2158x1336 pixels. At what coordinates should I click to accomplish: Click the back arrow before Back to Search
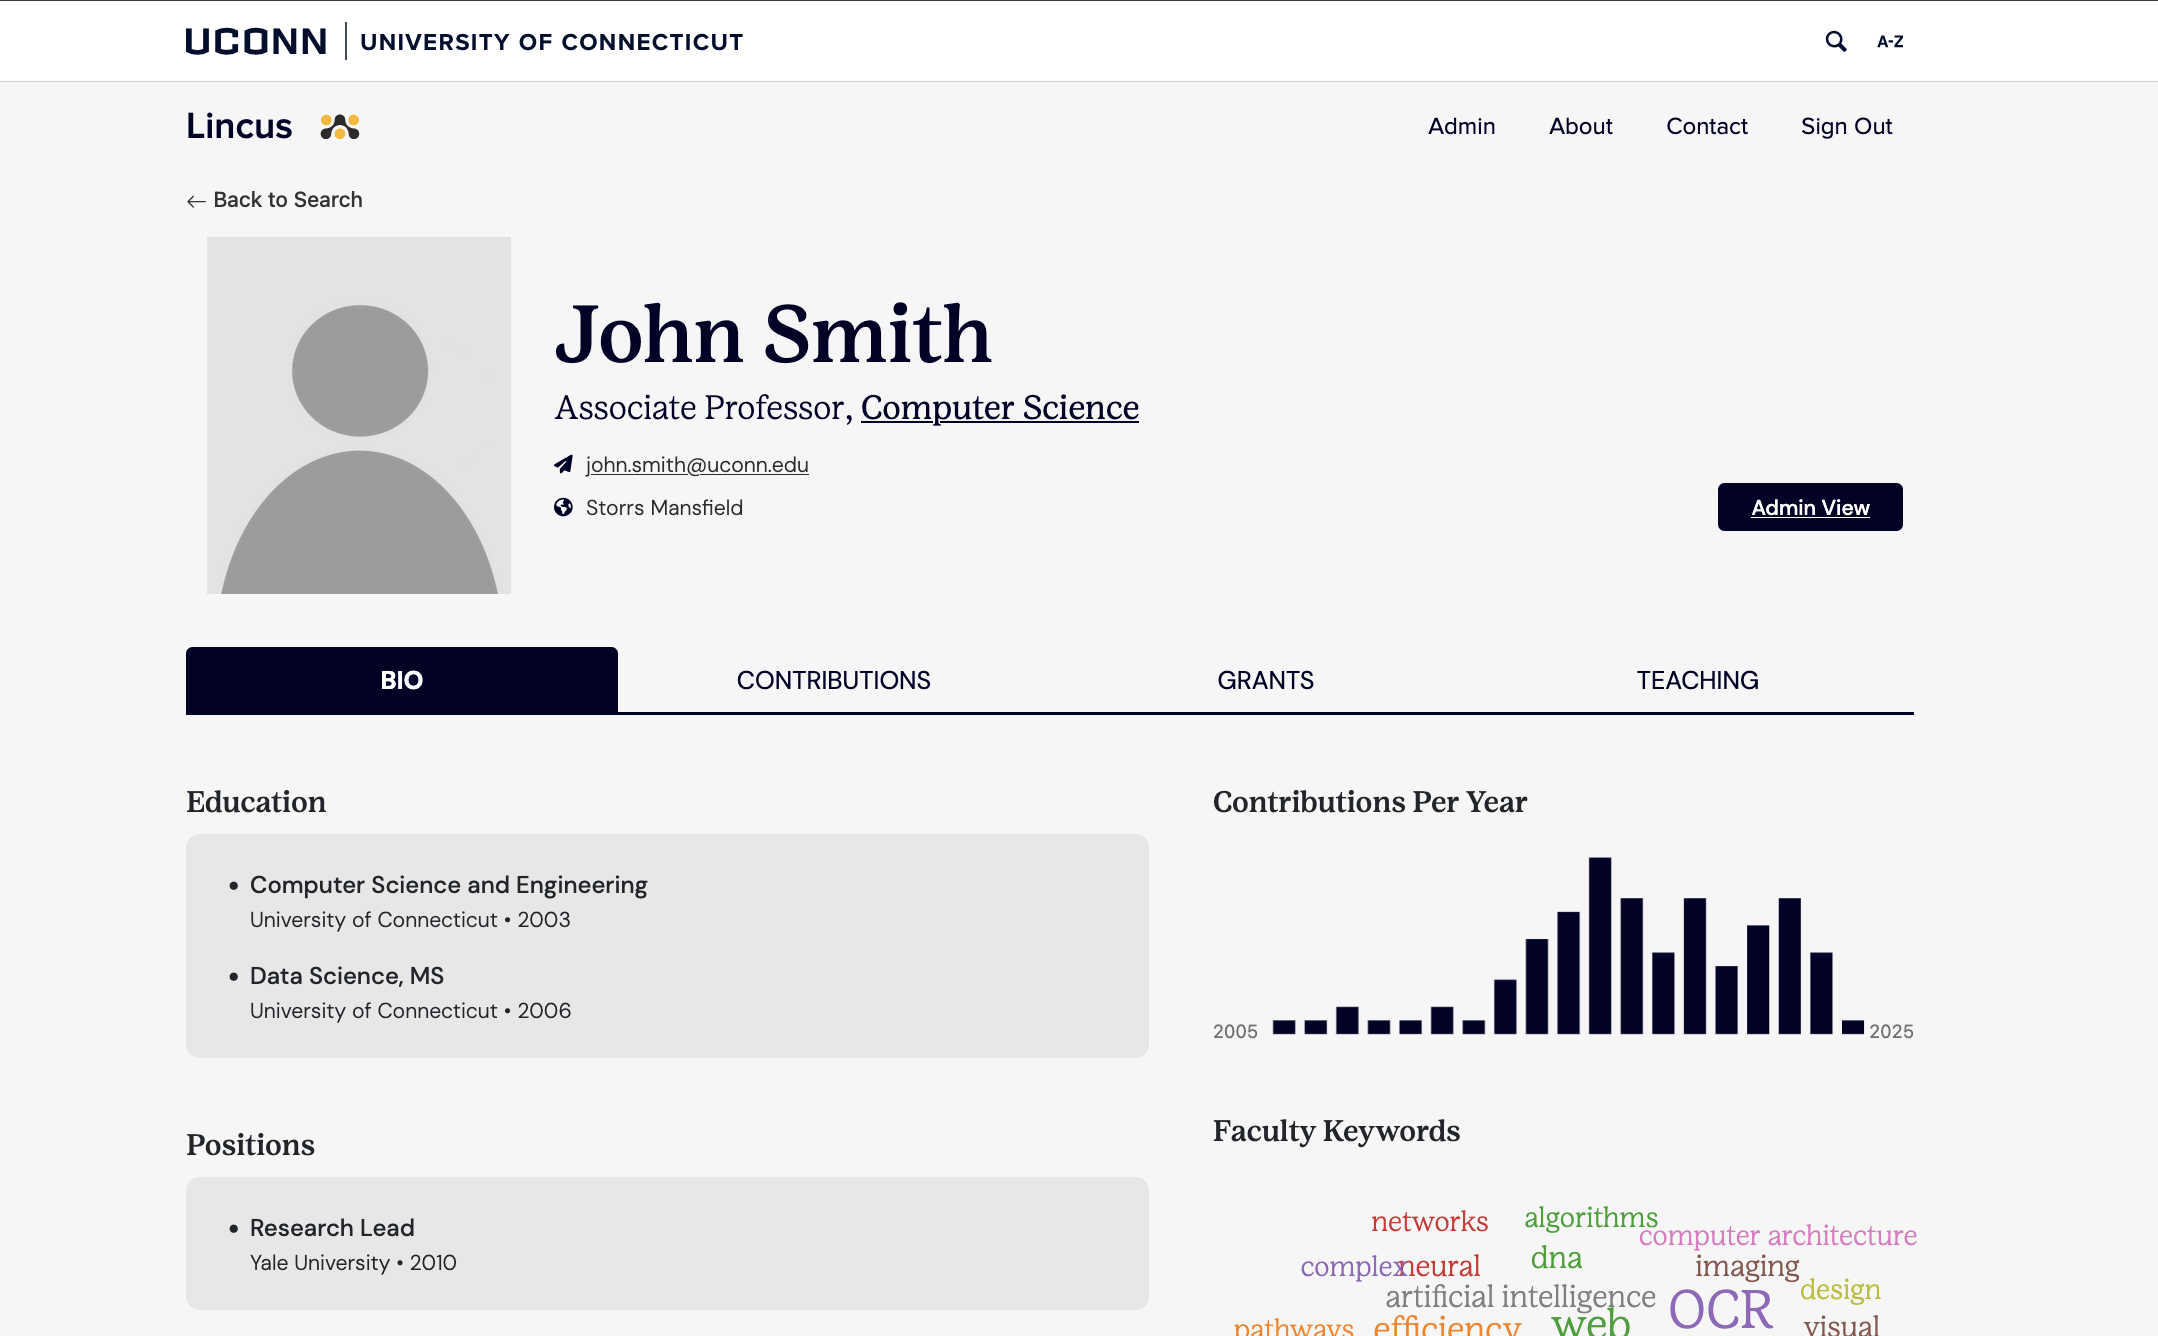coord(194,200)
